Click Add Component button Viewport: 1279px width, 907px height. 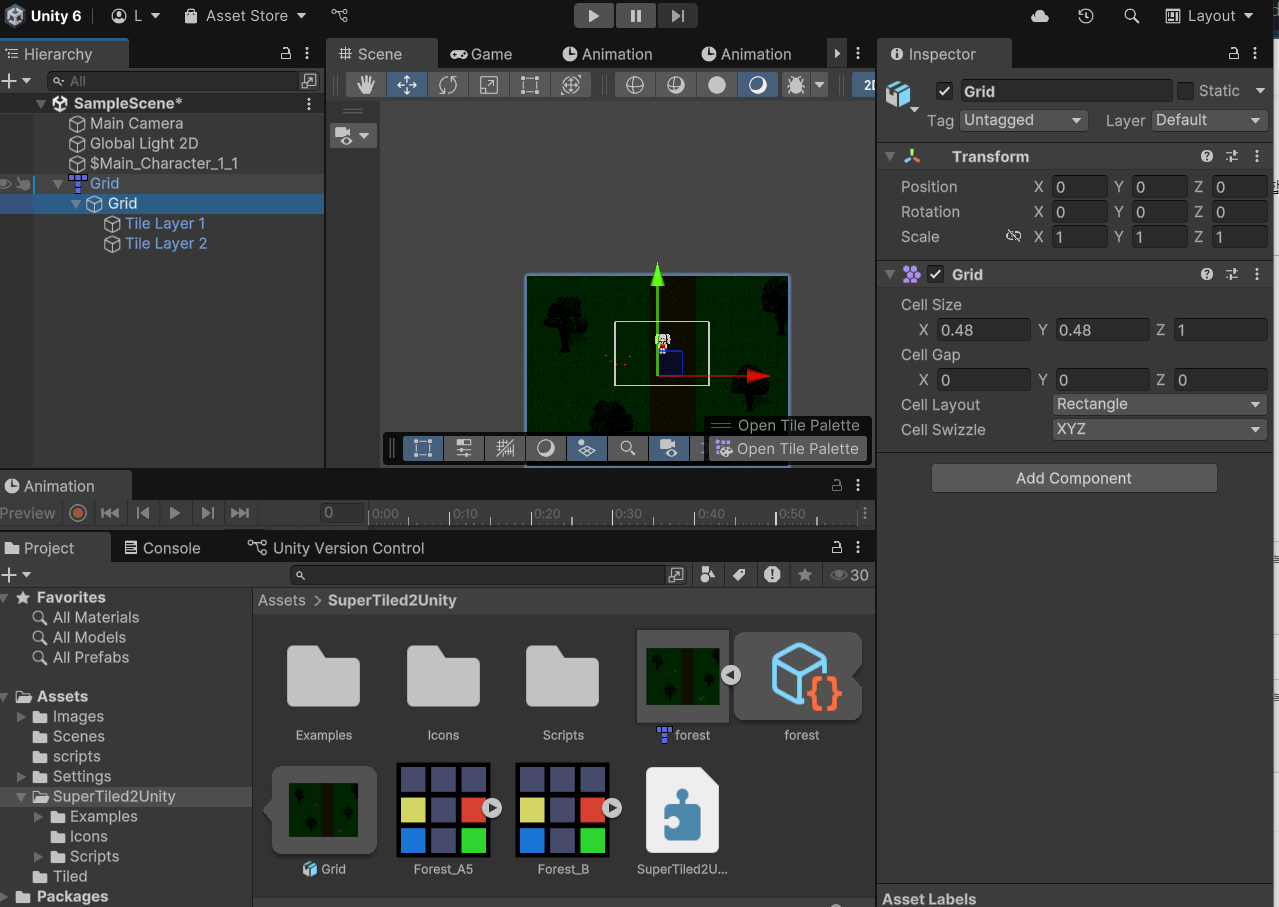pos(1074,478)
